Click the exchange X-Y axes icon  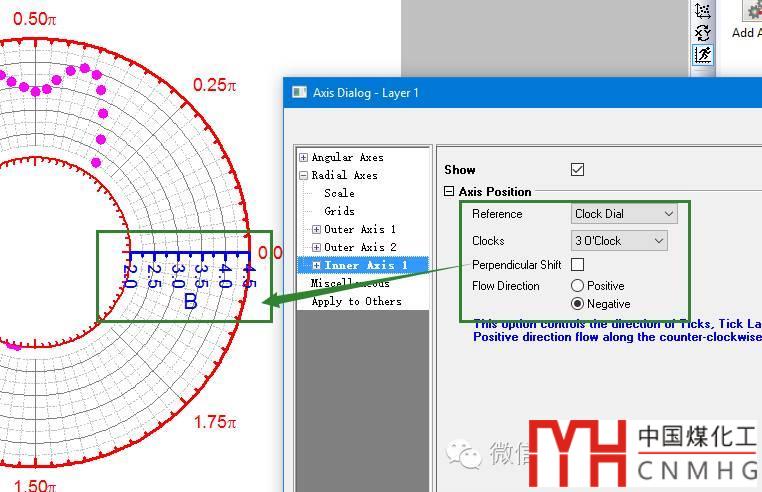[703, 32]
